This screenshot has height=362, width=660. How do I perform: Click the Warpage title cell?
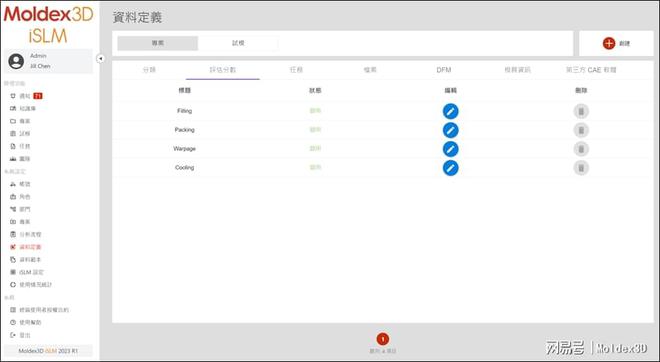click(x=184, y=149)
